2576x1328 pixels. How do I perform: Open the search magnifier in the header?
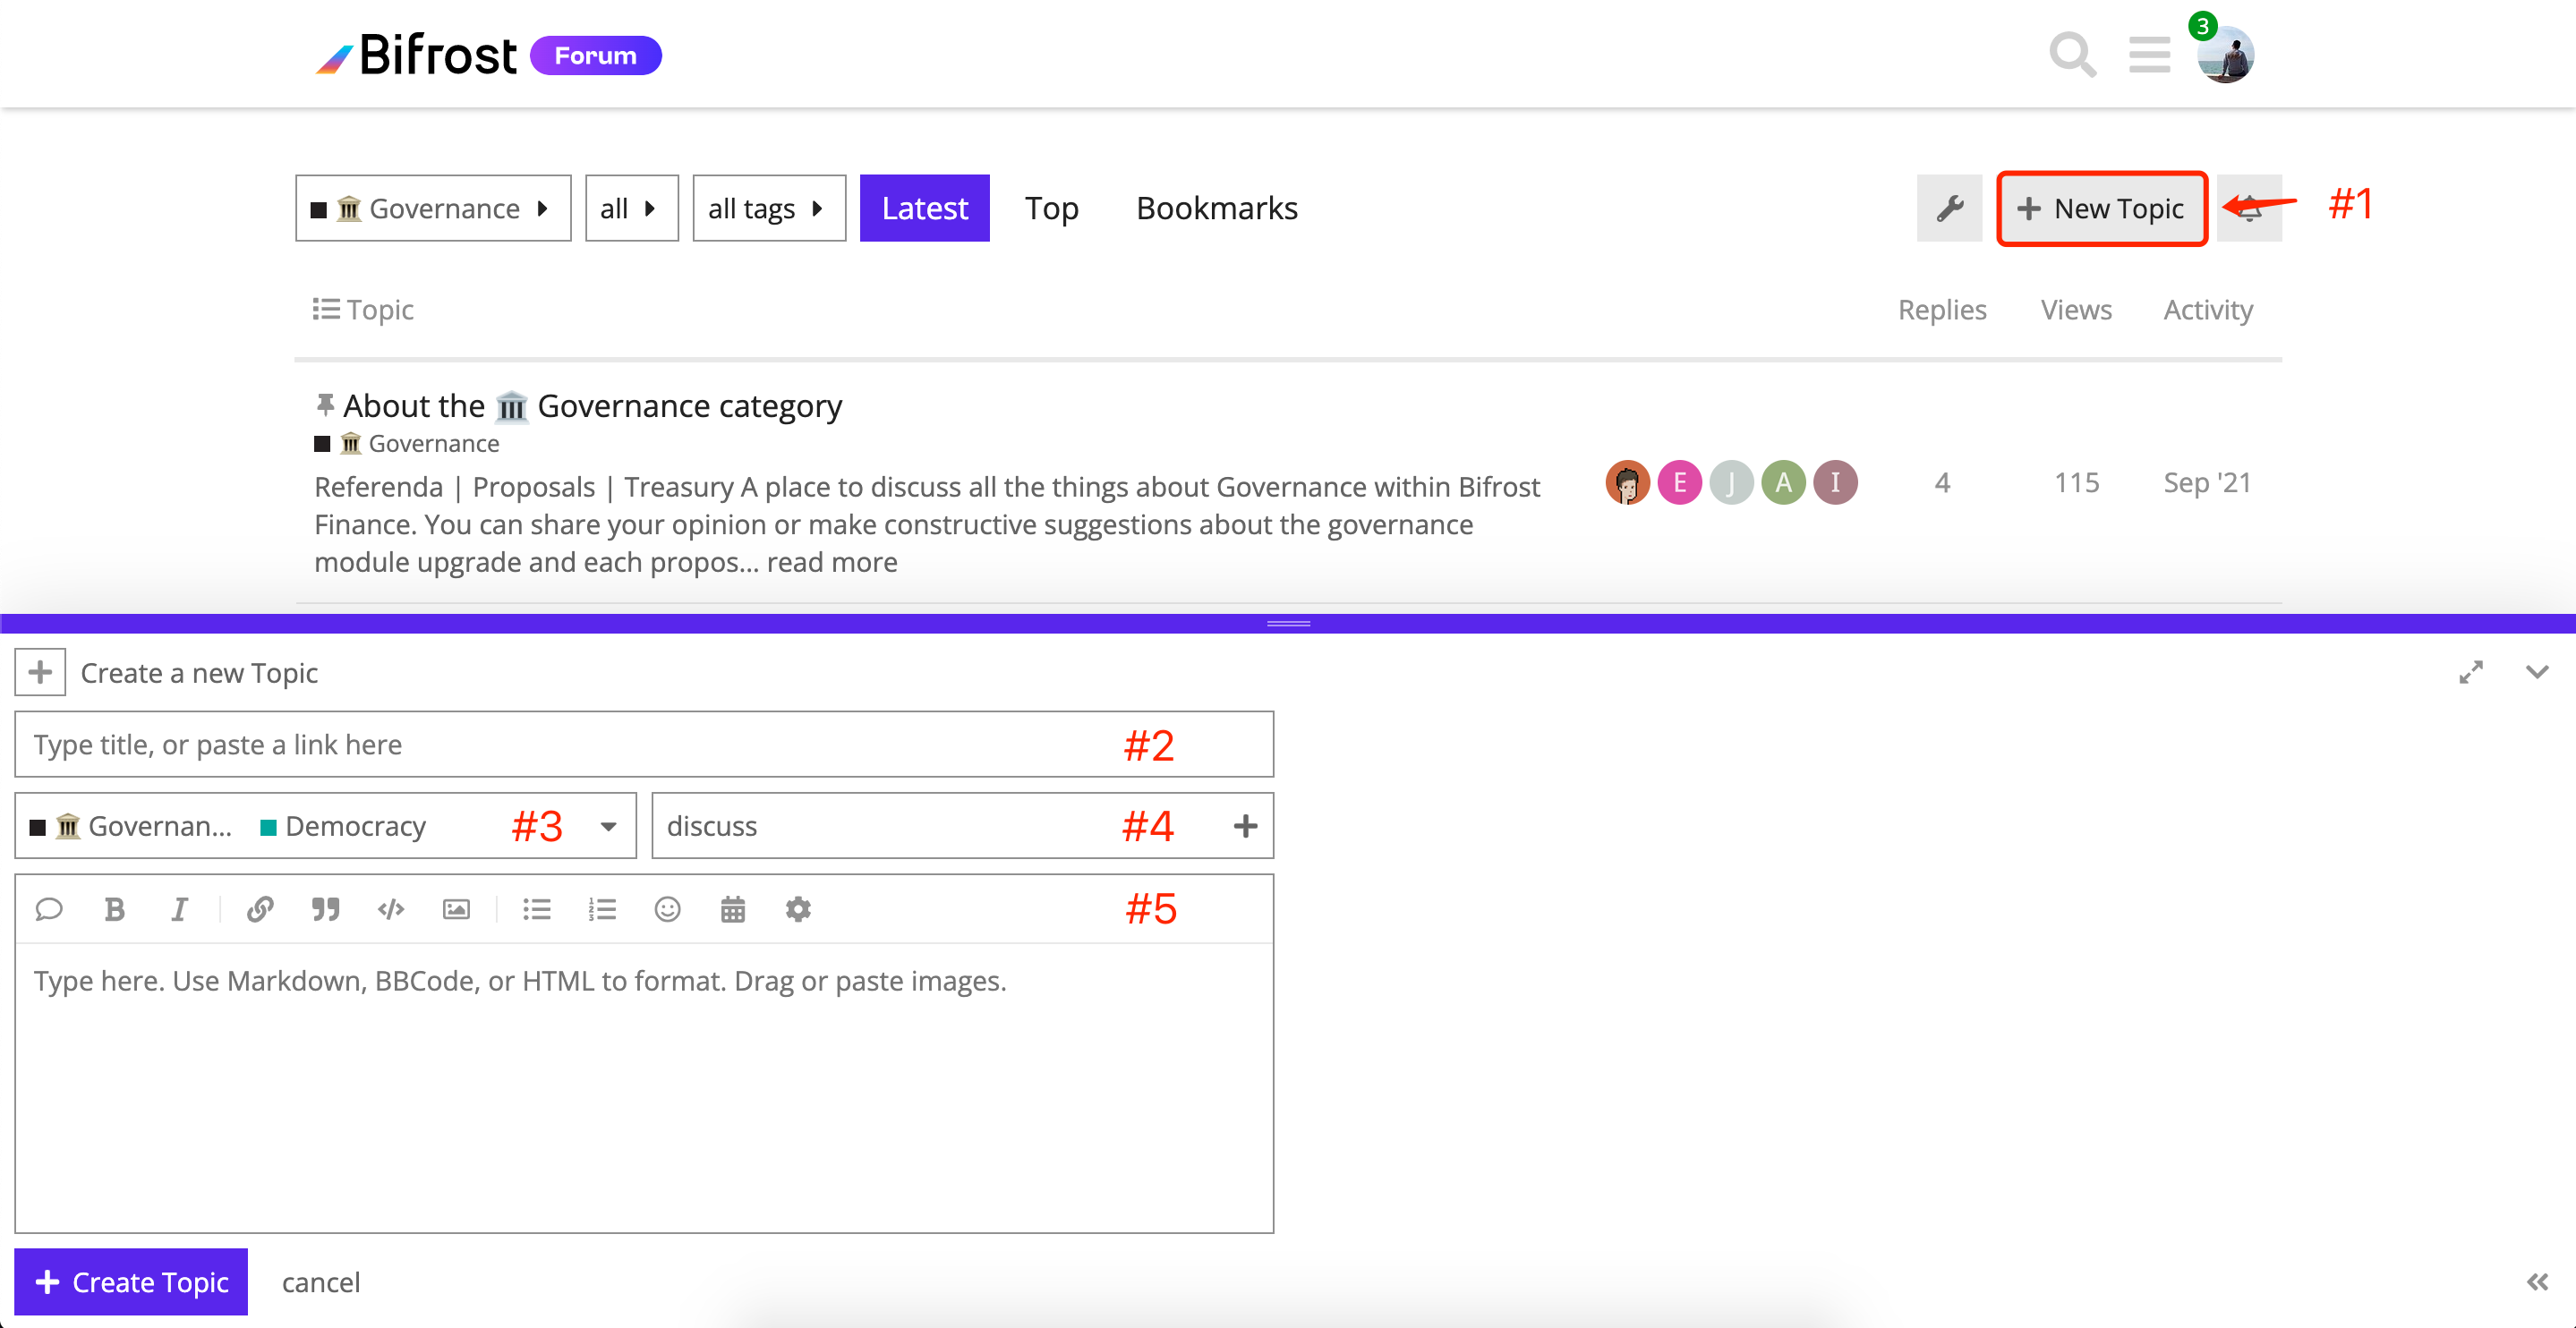[x=2072, y=55]
